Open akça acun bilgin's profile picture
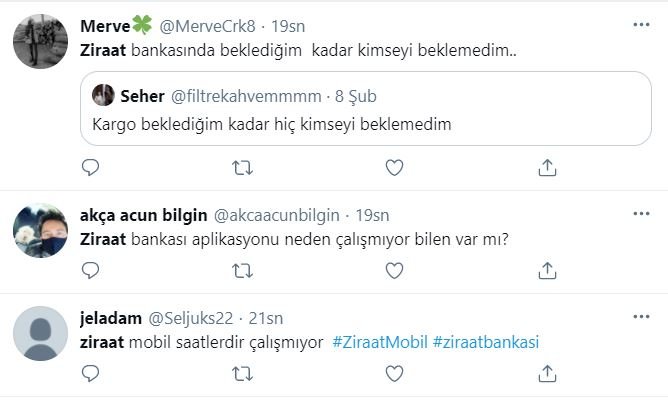Screen dimensions: 668x401 [40, 231]
